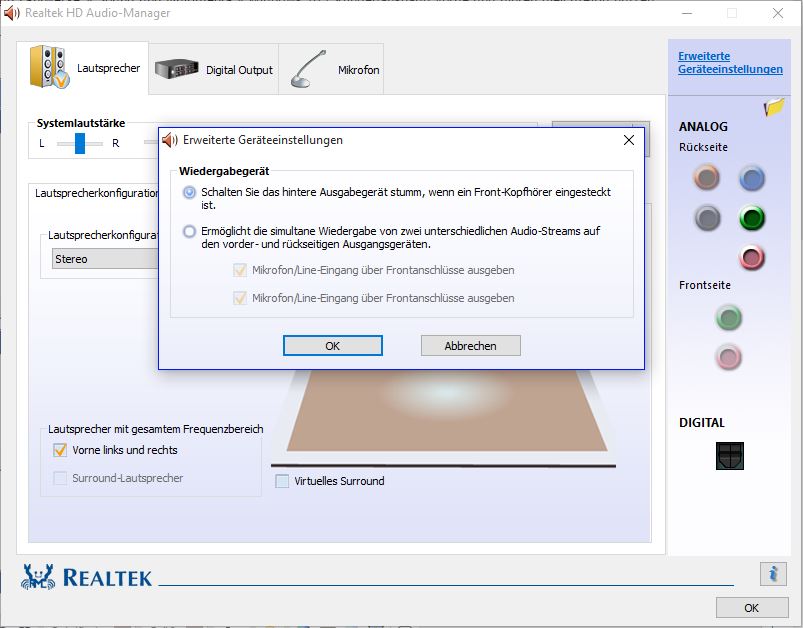
Task: Select mute rear output when headphone plugged option
Action: tap(189, 193)
